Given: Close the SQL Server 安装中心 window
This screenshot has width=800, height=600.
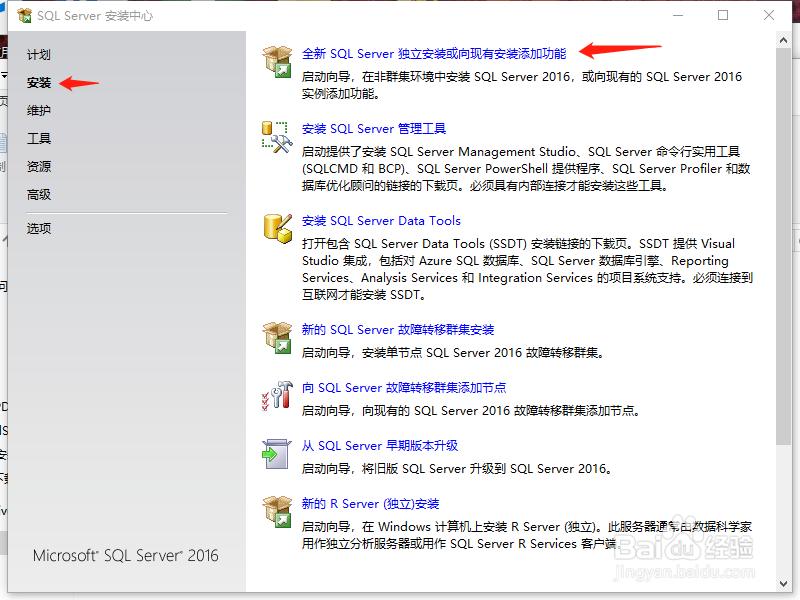Looking at the screenshot, I should 769,16.
